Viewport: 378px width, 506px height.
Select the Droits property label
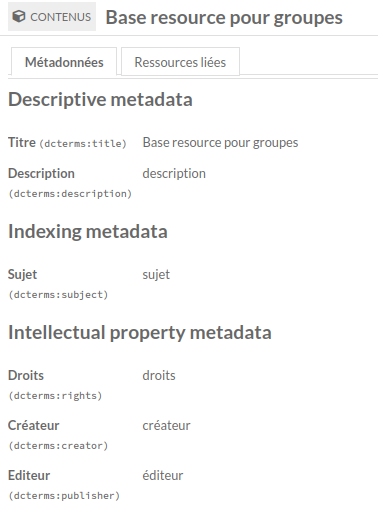26,375
